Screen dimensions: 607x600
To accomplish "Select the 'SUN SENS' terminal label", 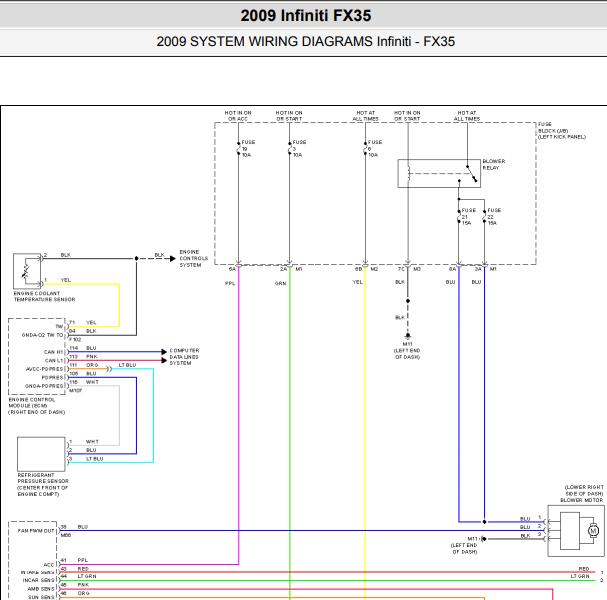I will pos(41,597).
